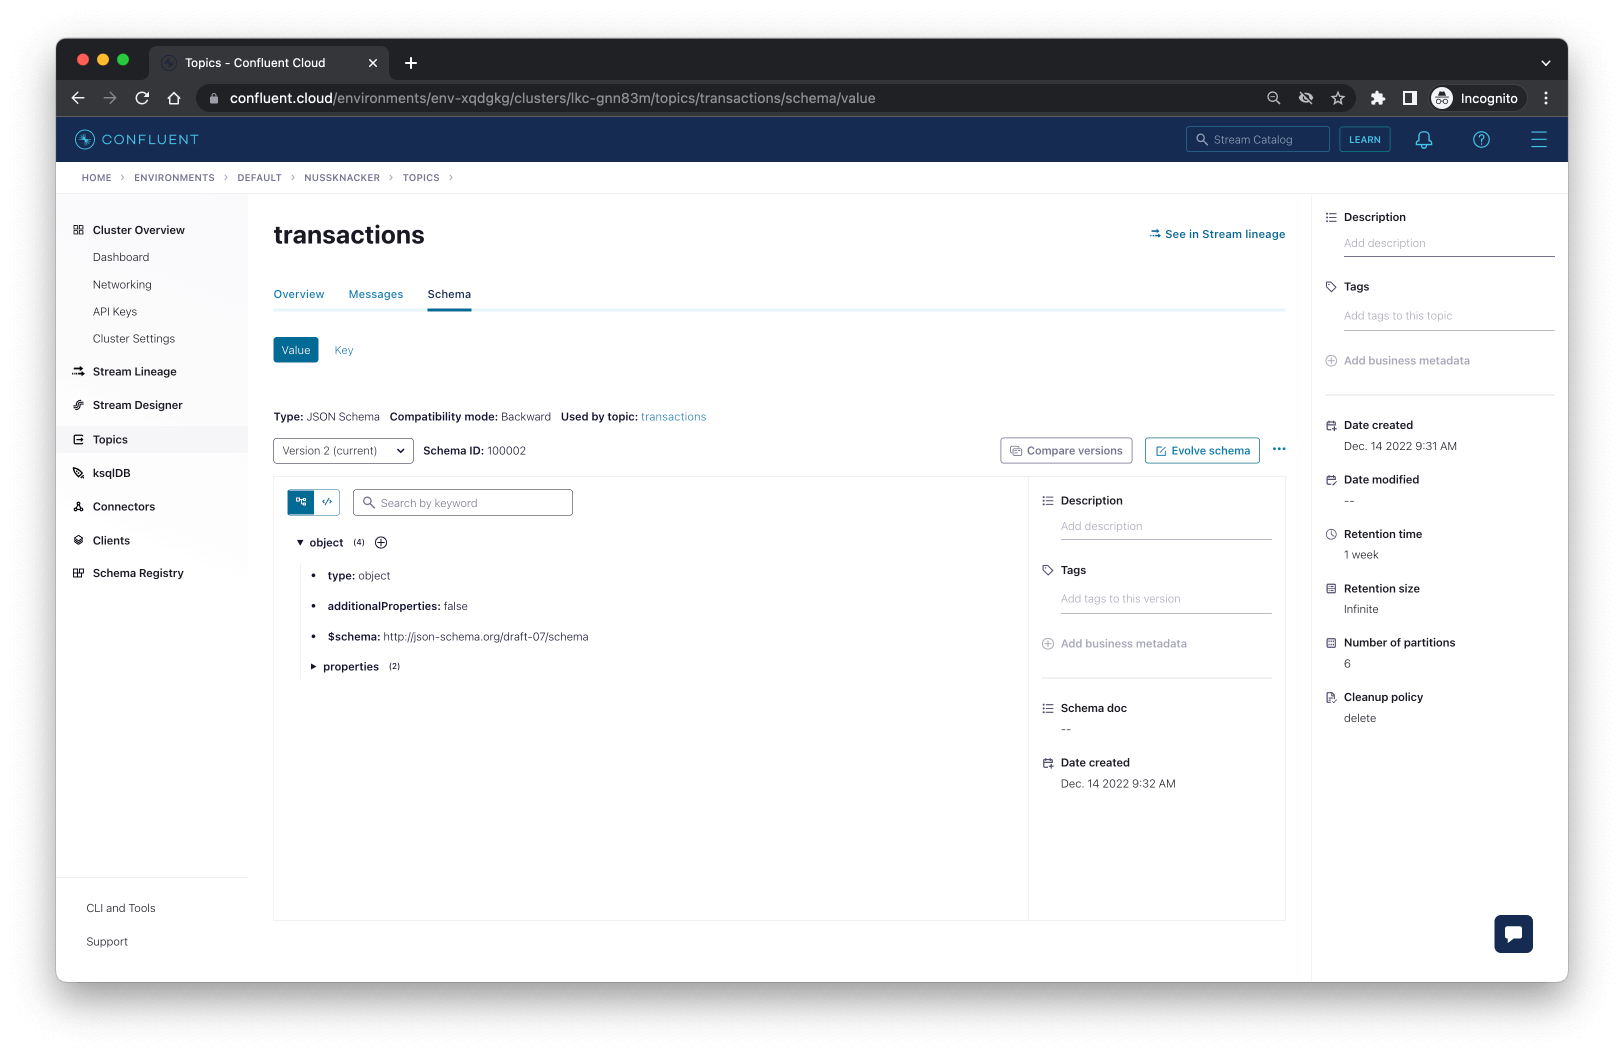Image resolution: width=1624 pixels, height=1056 pixels.
Task: Focus the Search by keyword field
Action: pyautogui.click(x=463, y=503)
